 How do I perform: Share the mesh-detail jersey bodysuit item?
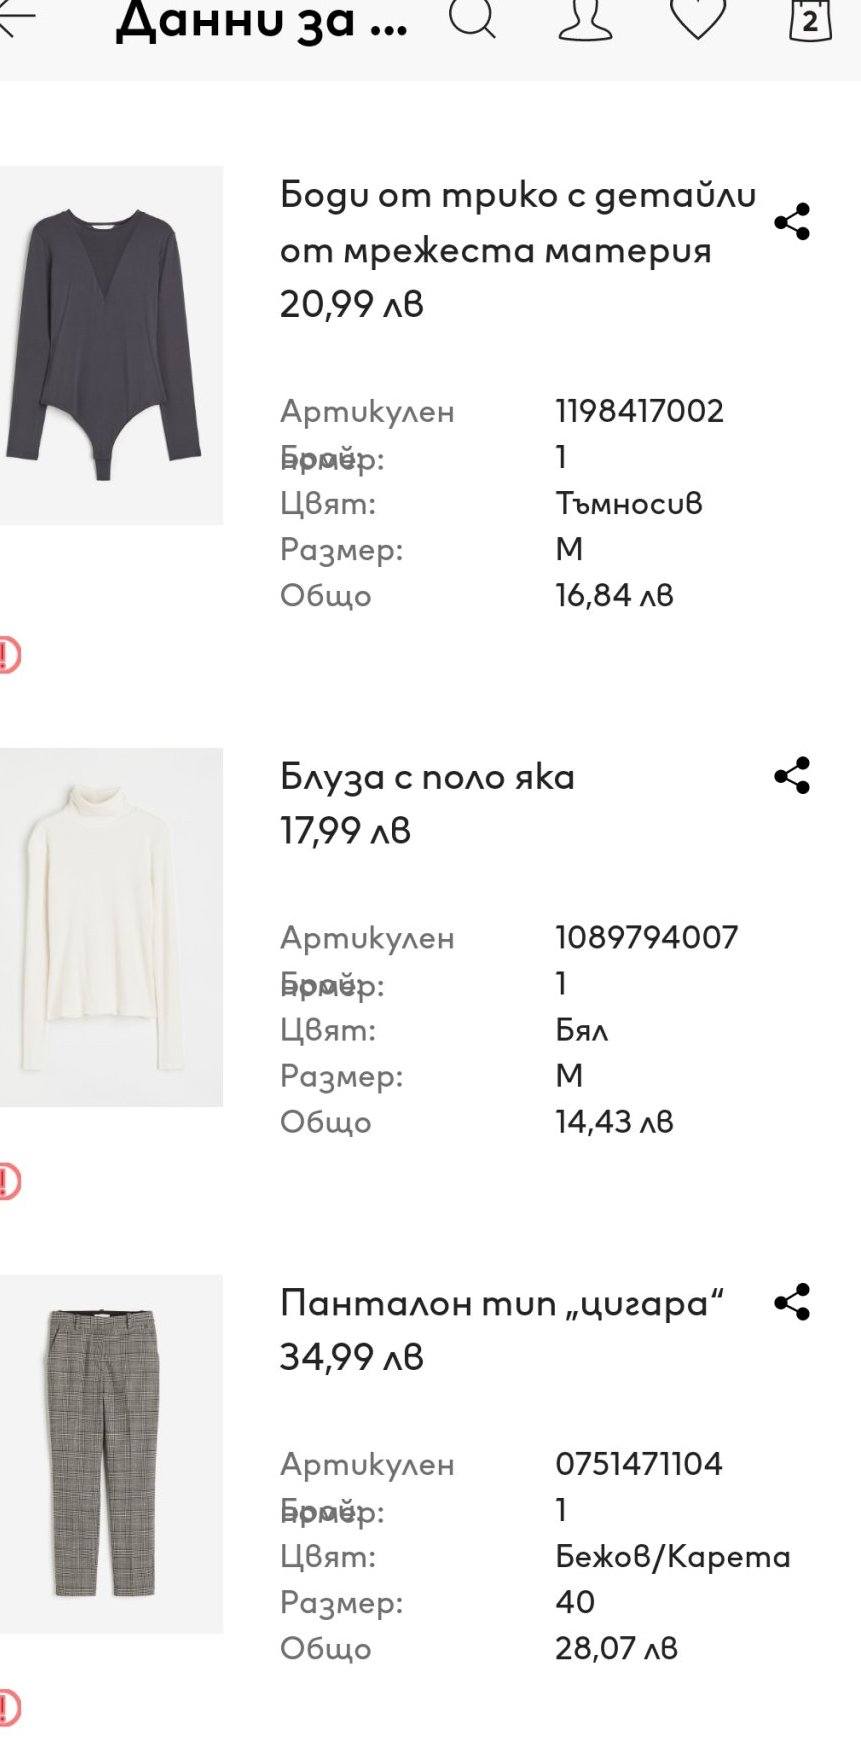click(x=792, y=222)
